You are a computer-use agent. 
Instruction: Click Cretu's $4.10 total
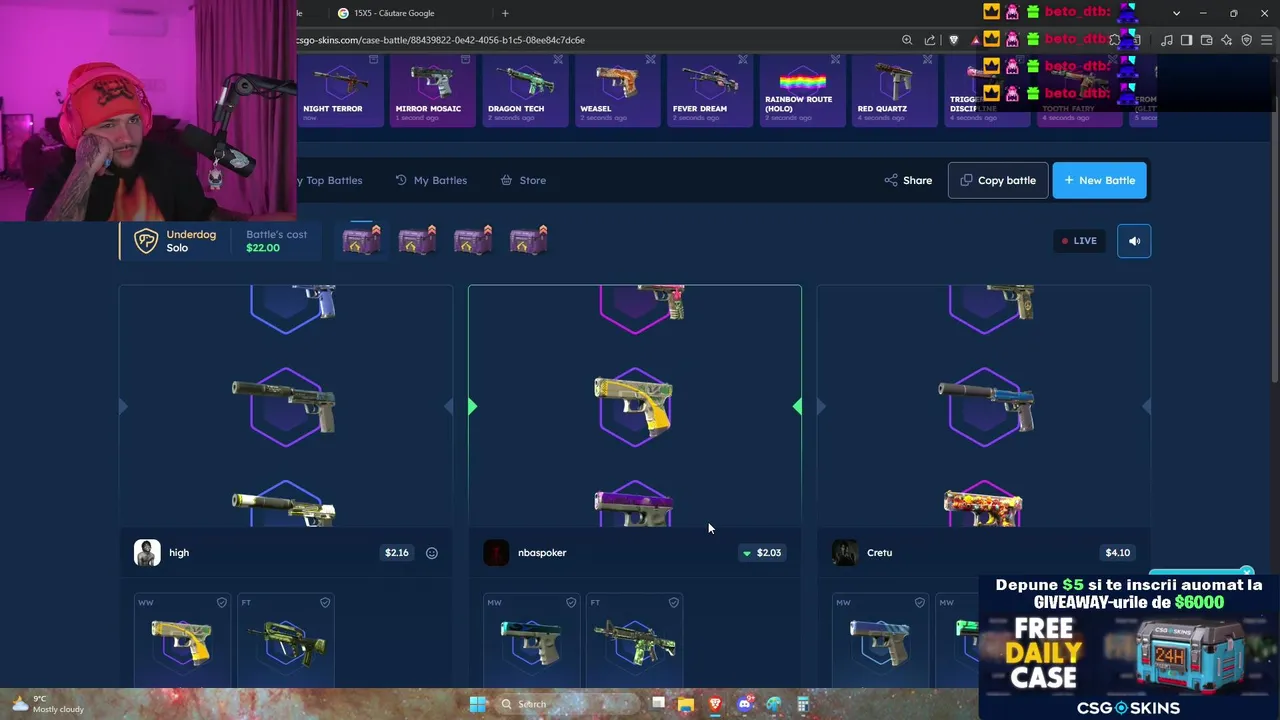(x=1117, y=553)
